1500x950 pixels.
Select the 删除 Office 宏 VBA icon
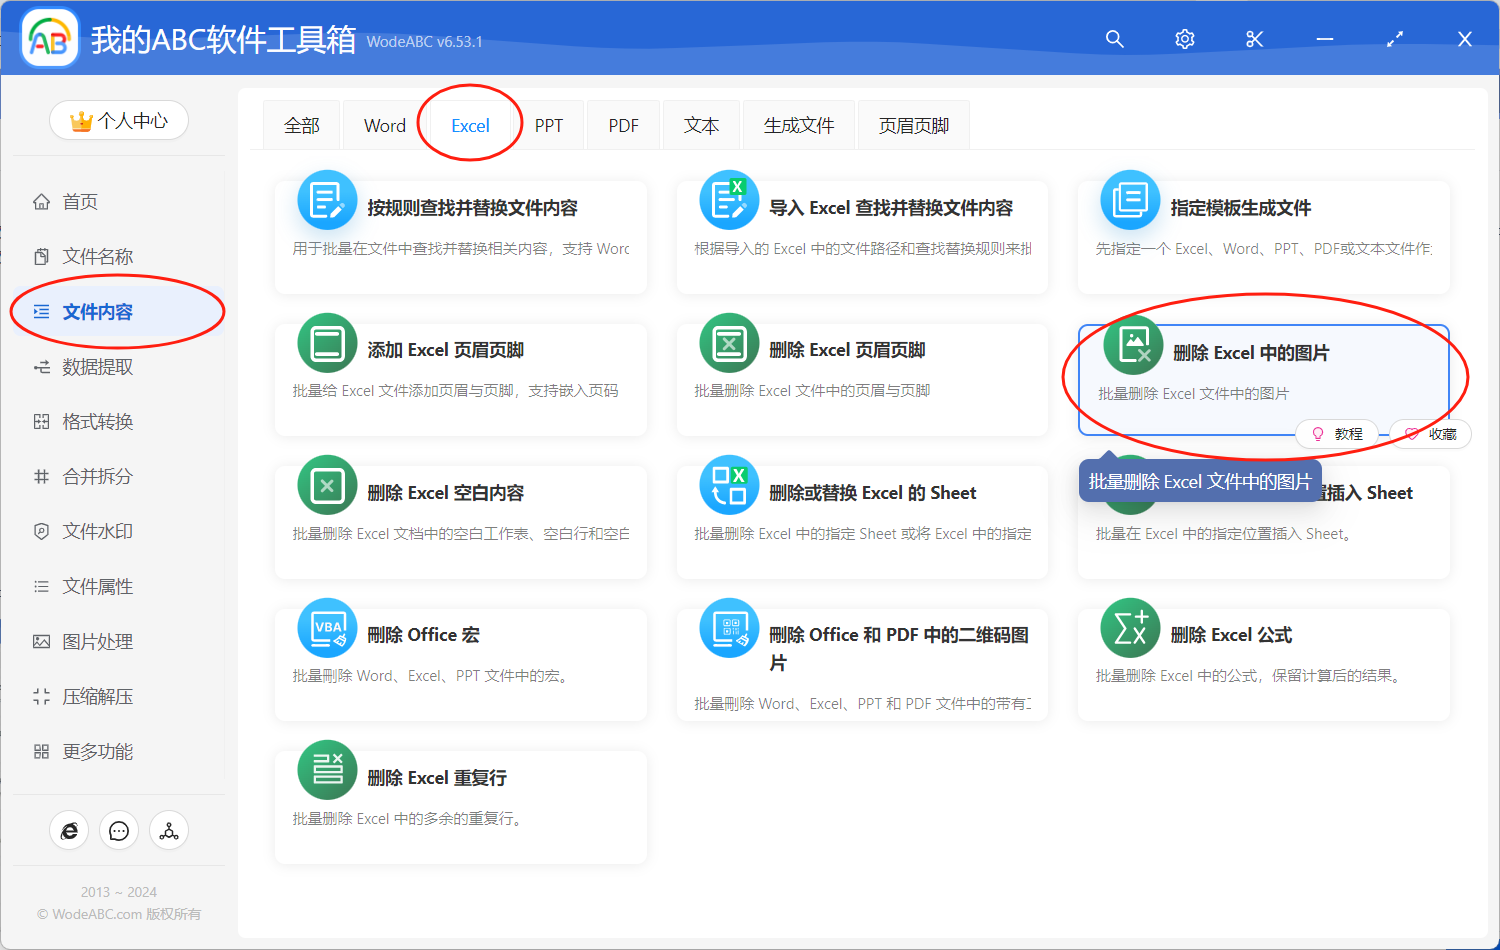tap(327, 628)
